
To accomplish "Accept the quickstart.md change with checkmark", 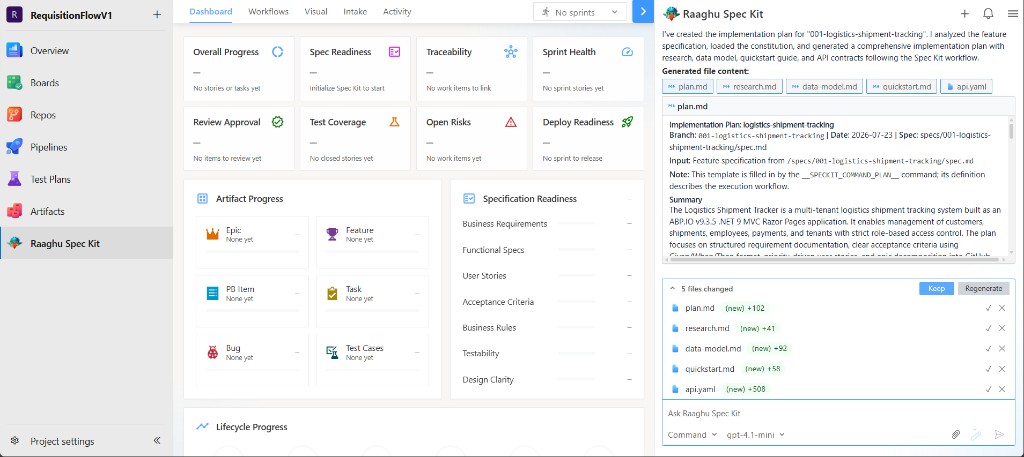I will point(989,369).
